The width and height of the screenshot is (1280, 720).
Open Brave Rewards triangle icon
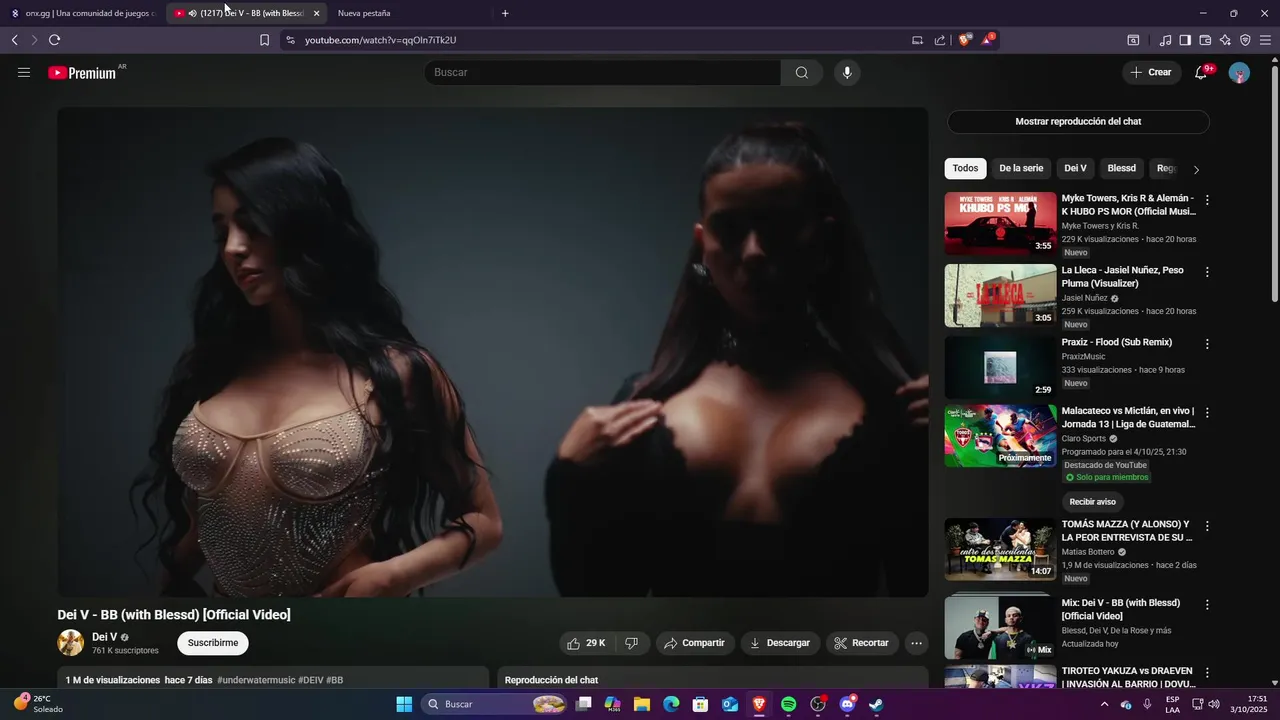[988, 40]
